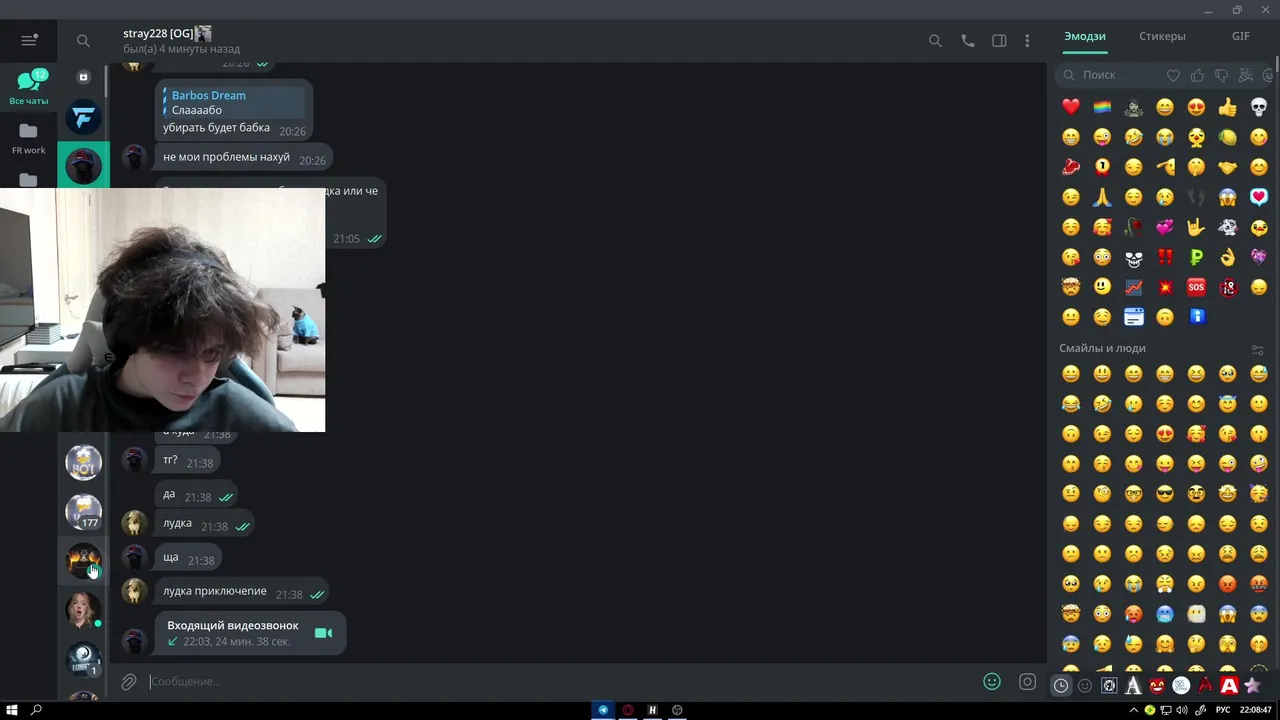Image resolution: width=1280 pixels, height=720 pixels.
Task: Open the Все чаты folder
Action: 29,88
